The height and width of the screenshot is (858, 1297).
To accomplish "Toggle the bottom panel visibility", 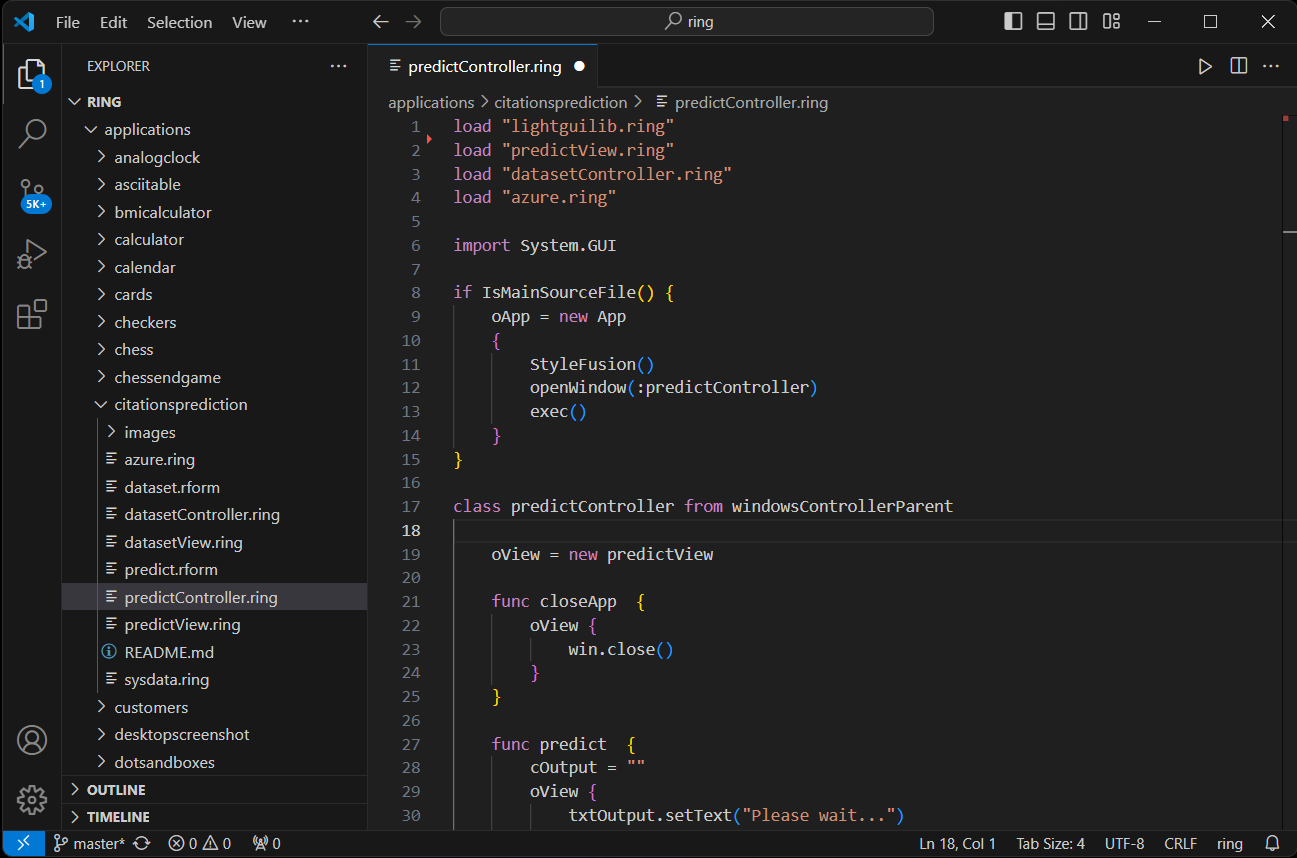I will [x=1045, y=21].
